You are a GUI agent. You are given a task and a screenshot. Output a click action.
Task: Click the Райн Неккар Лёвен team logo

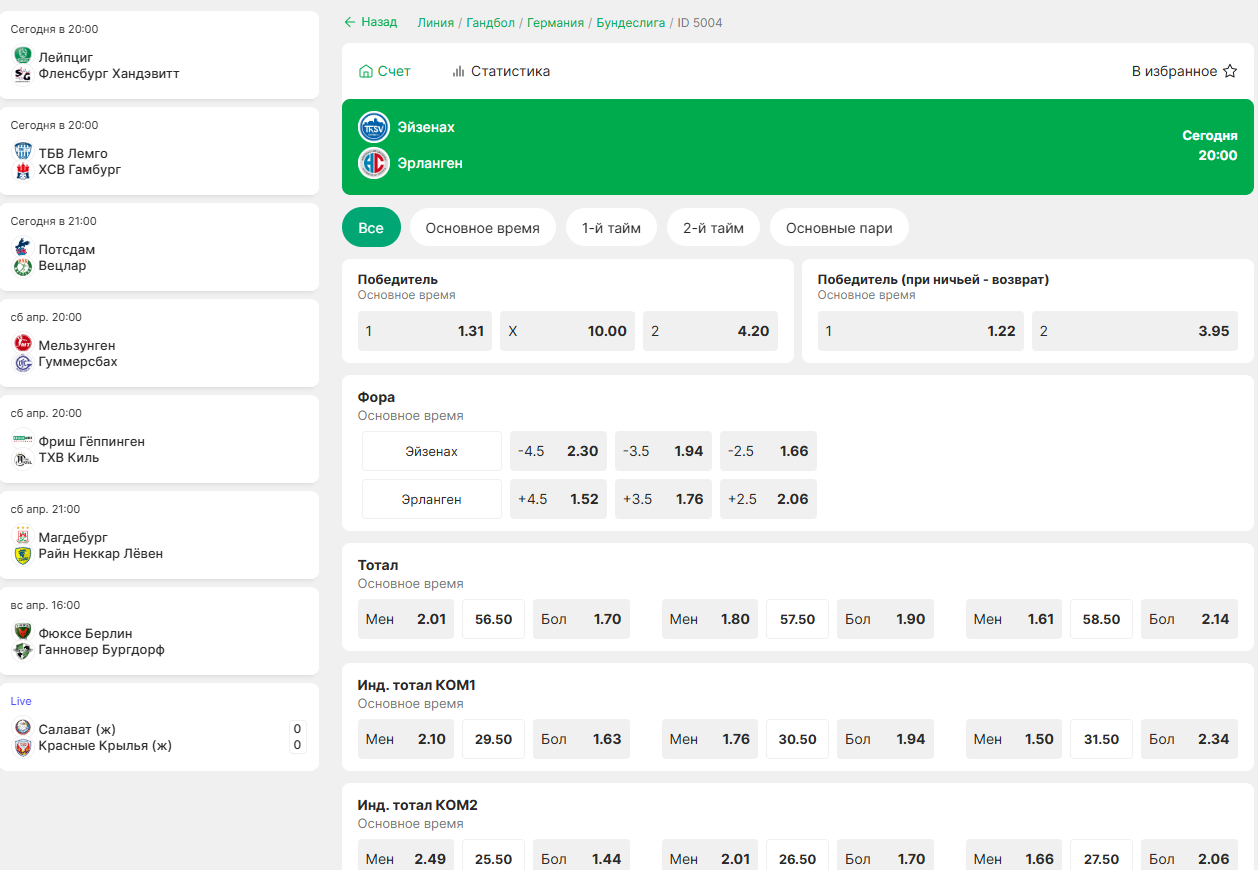point(23,554)
